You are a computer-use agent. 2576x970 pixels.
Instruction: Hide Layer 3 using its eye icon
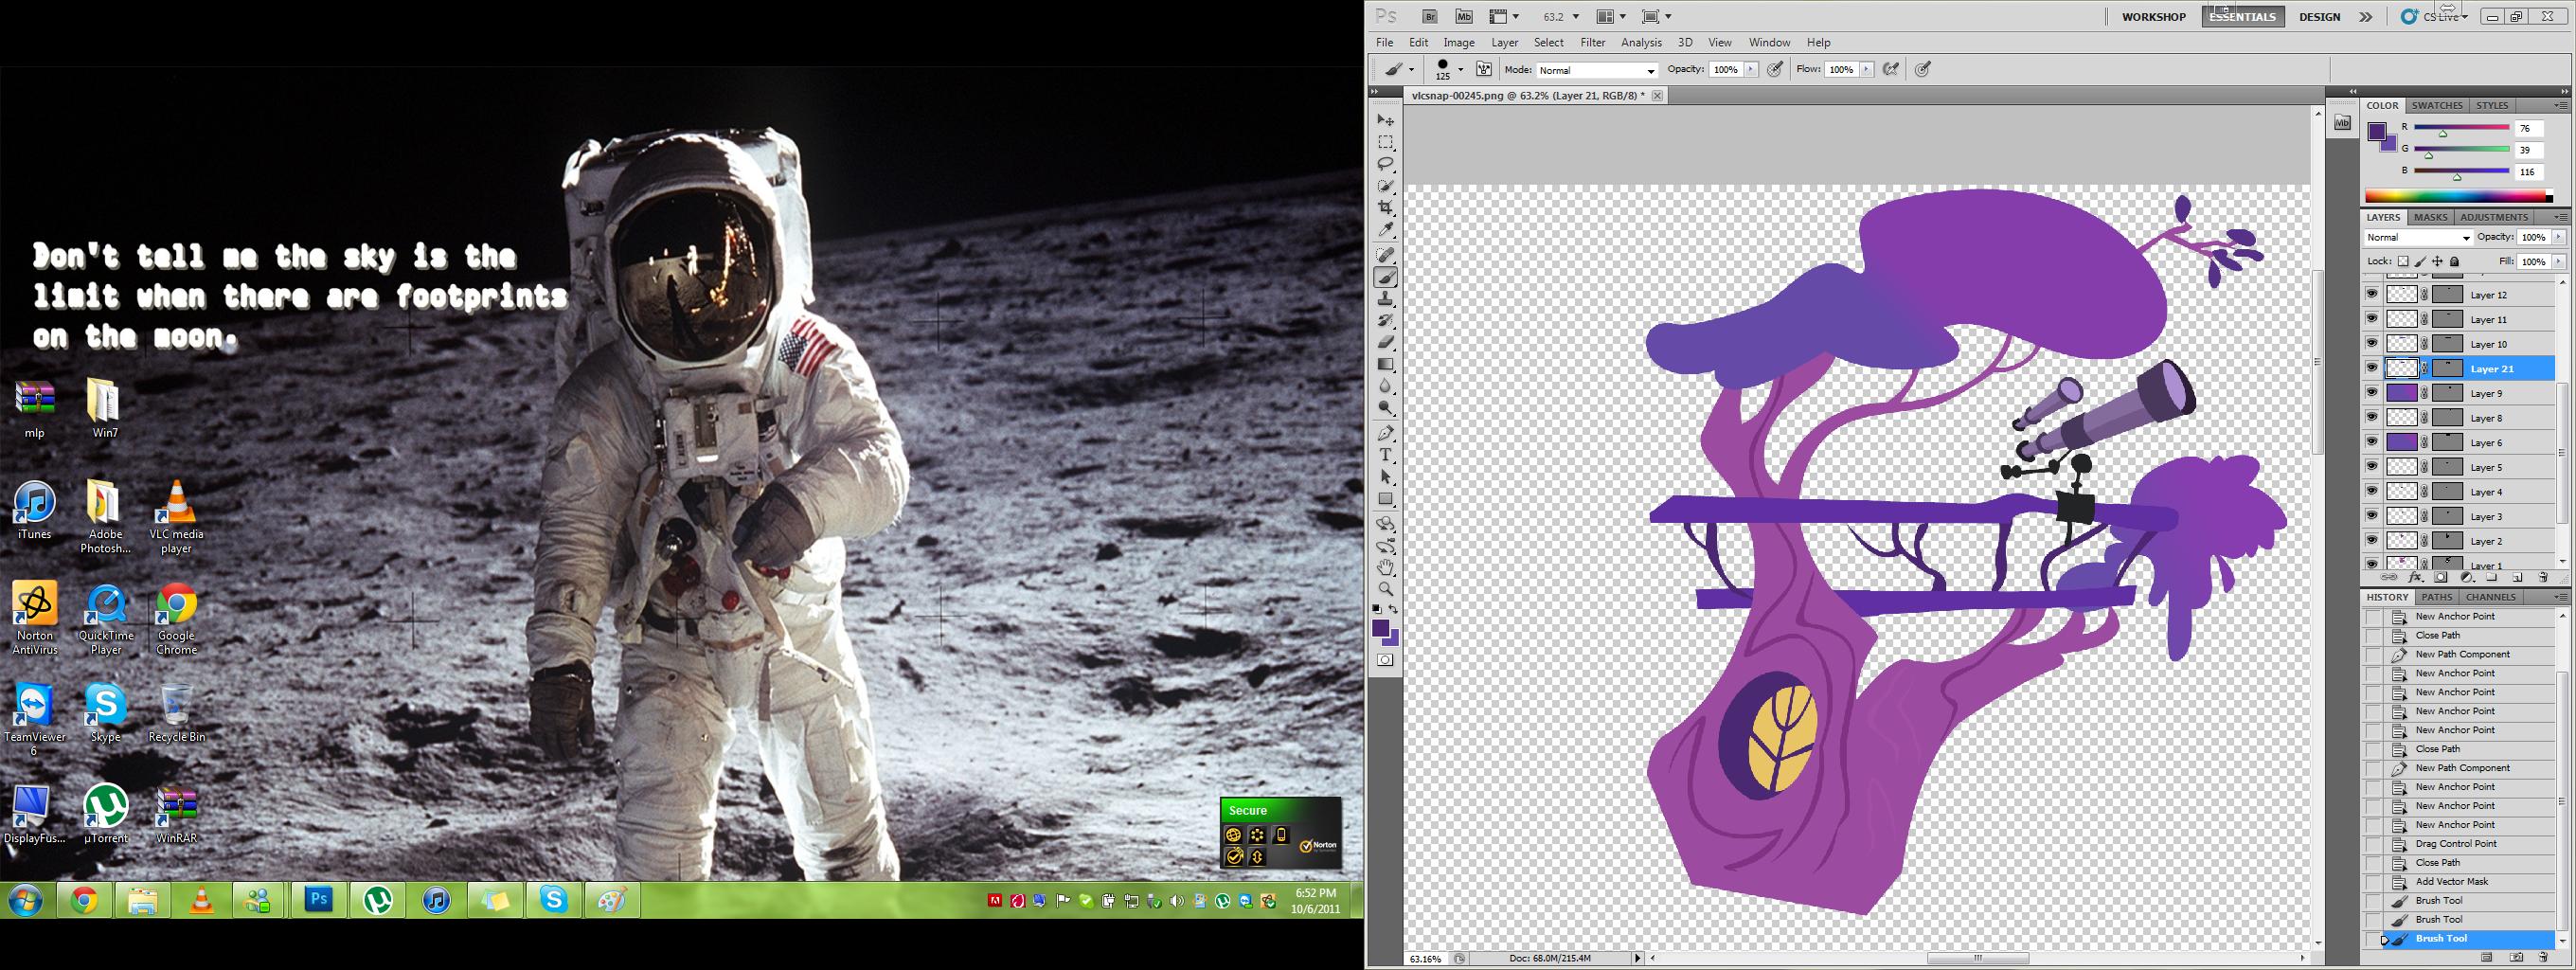[2372, 516]
